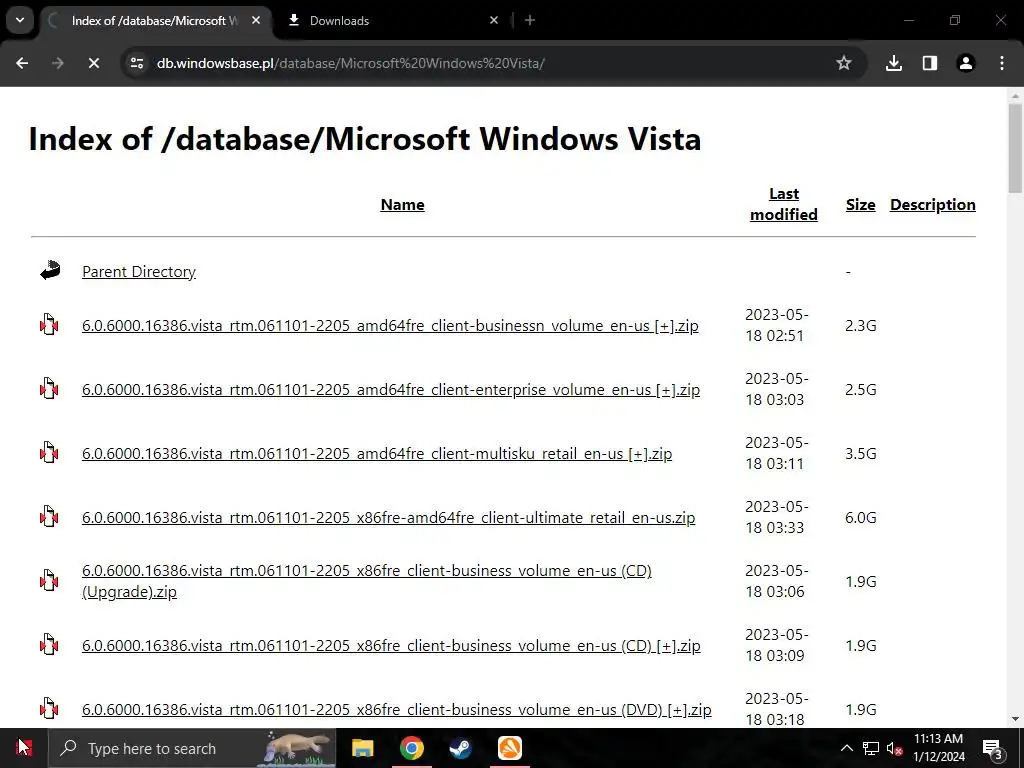Click the 2023-05-18 03:33 modified date

(x=777, y=517)
